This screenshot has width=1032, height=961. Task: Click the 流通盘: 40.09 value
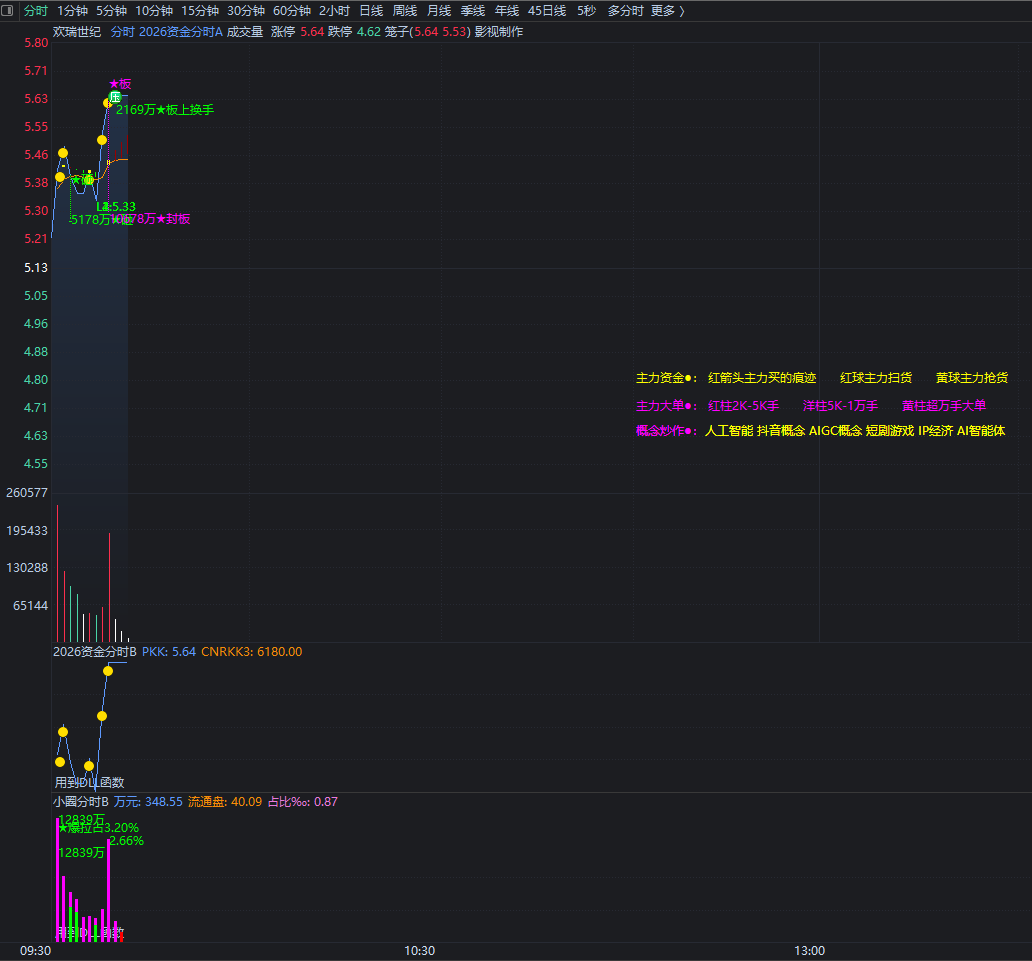point(225,802)
